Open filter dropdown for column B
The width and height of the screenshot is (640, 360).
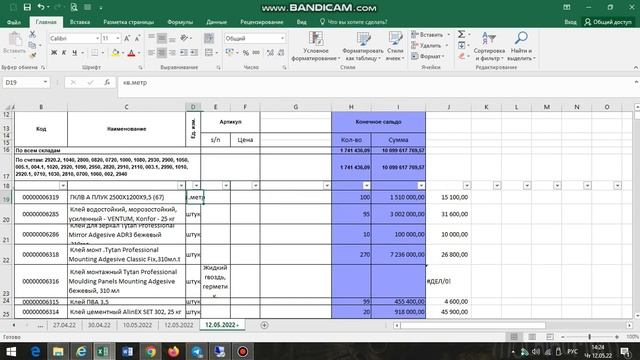coord(63,186)
